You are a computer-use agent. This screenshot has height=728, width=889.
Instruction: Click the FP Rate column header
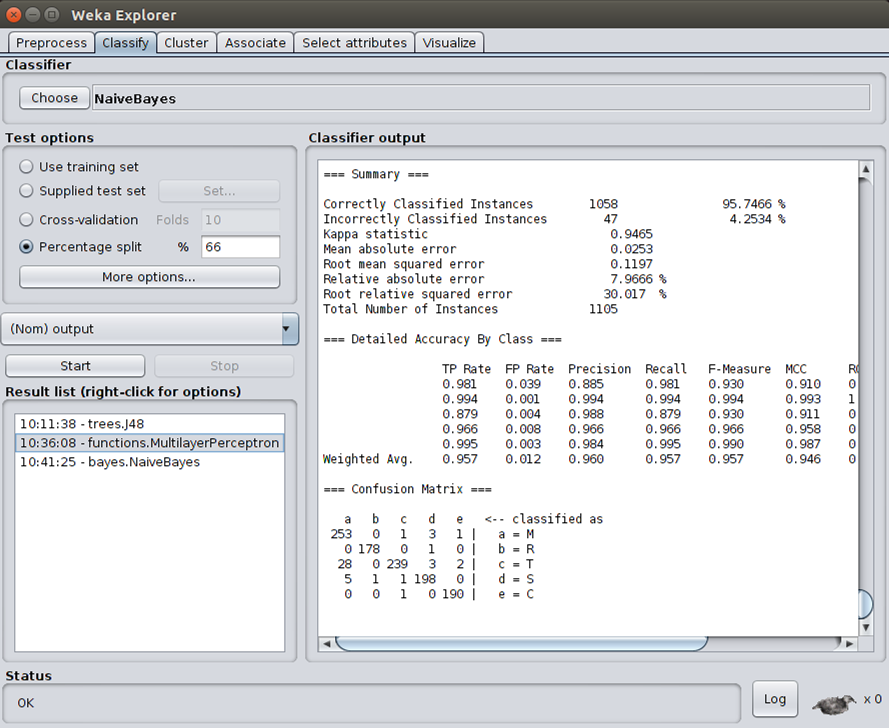[529, 369]
